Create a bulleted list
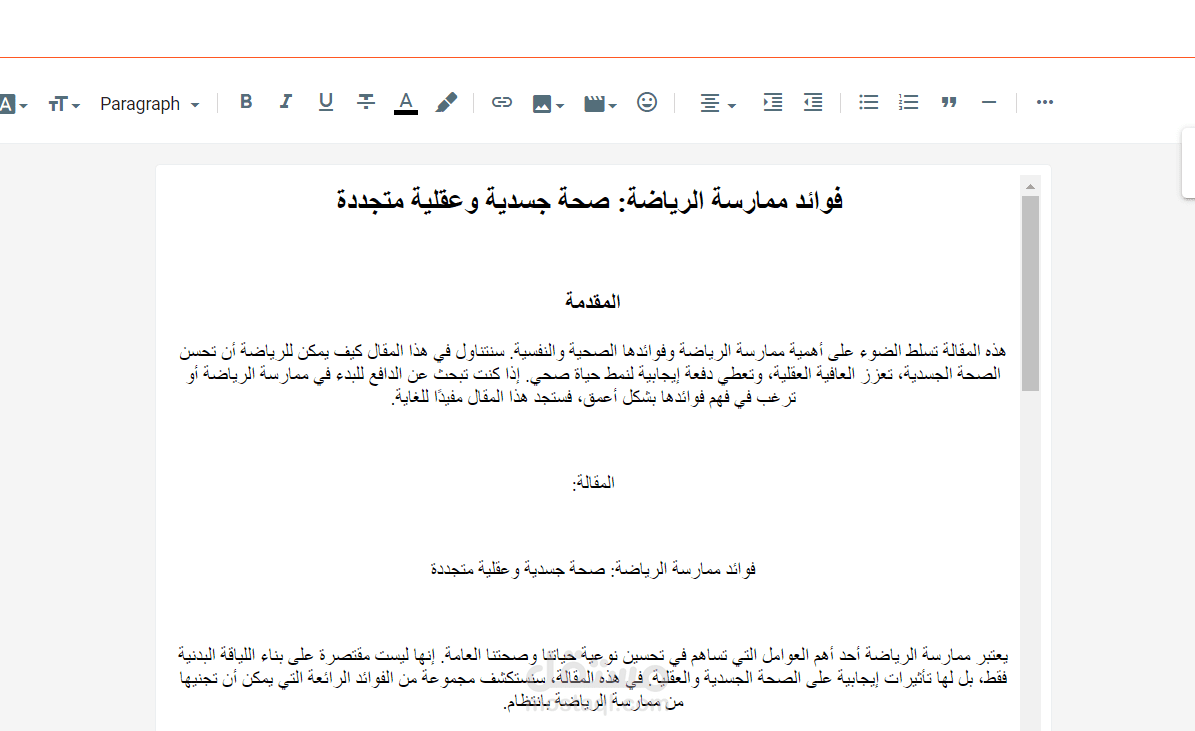This screenshot has height=731, width=1195. tap(868, 102)
